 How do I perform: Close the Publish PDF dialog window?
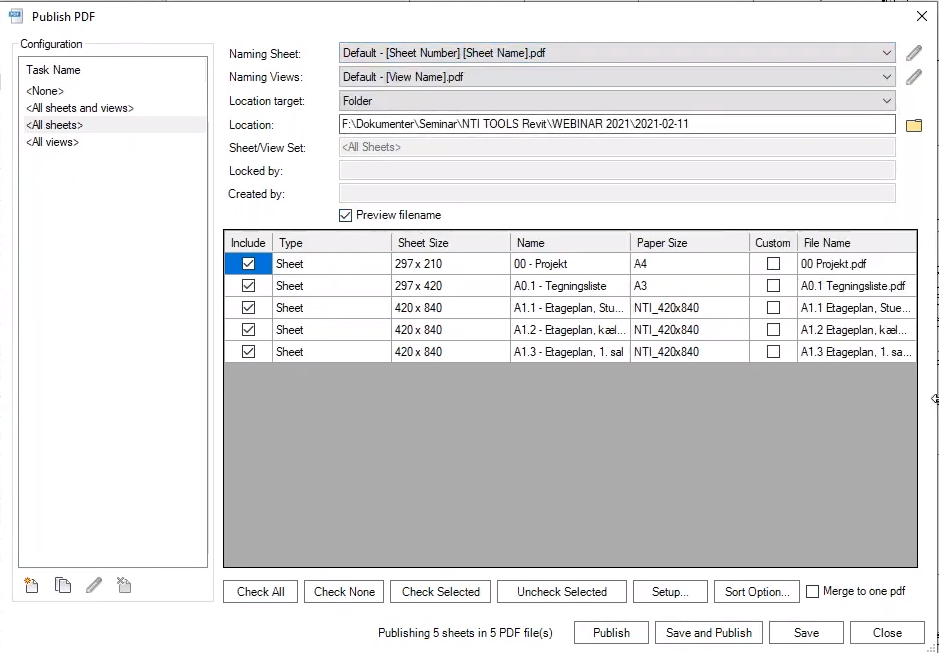tap(921, 16)
